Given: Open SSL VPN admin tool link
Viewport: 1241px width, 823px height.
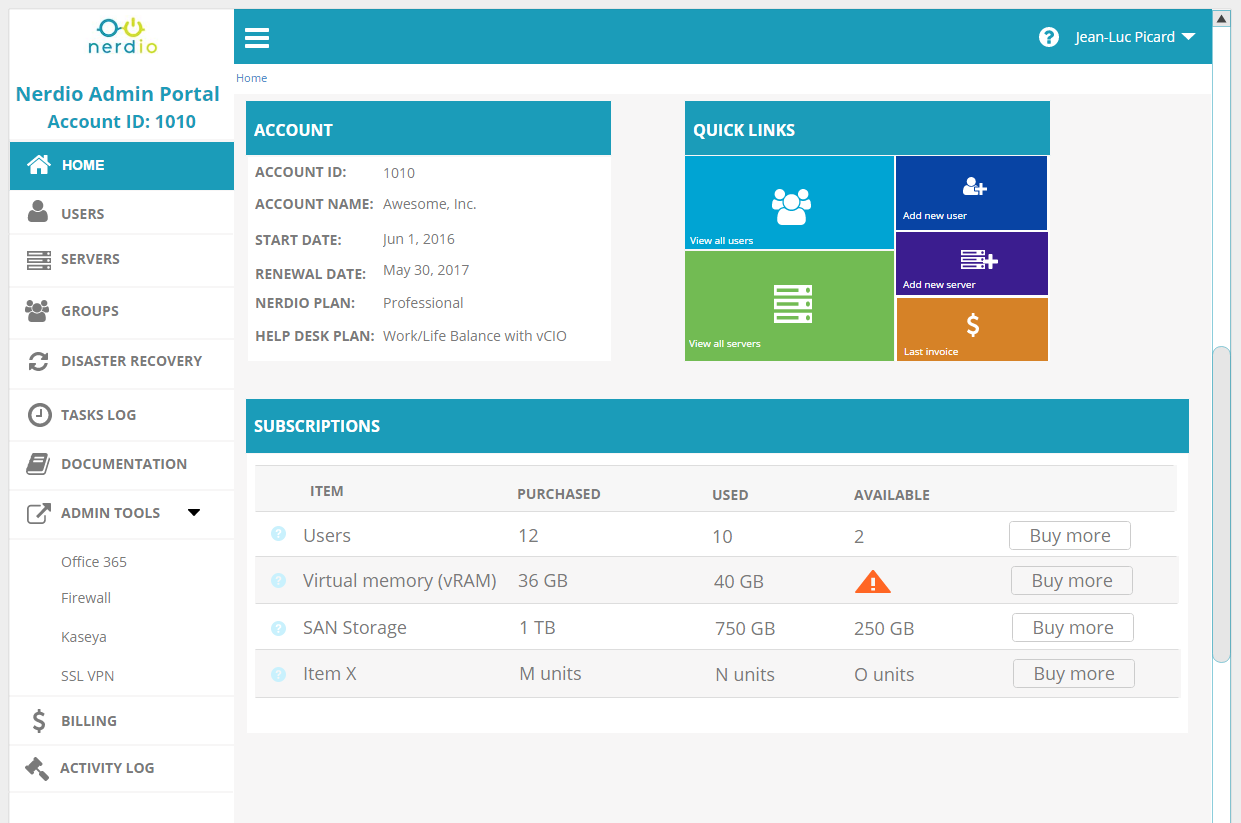Looking at the screenshot, I should [x=88, y=676].
